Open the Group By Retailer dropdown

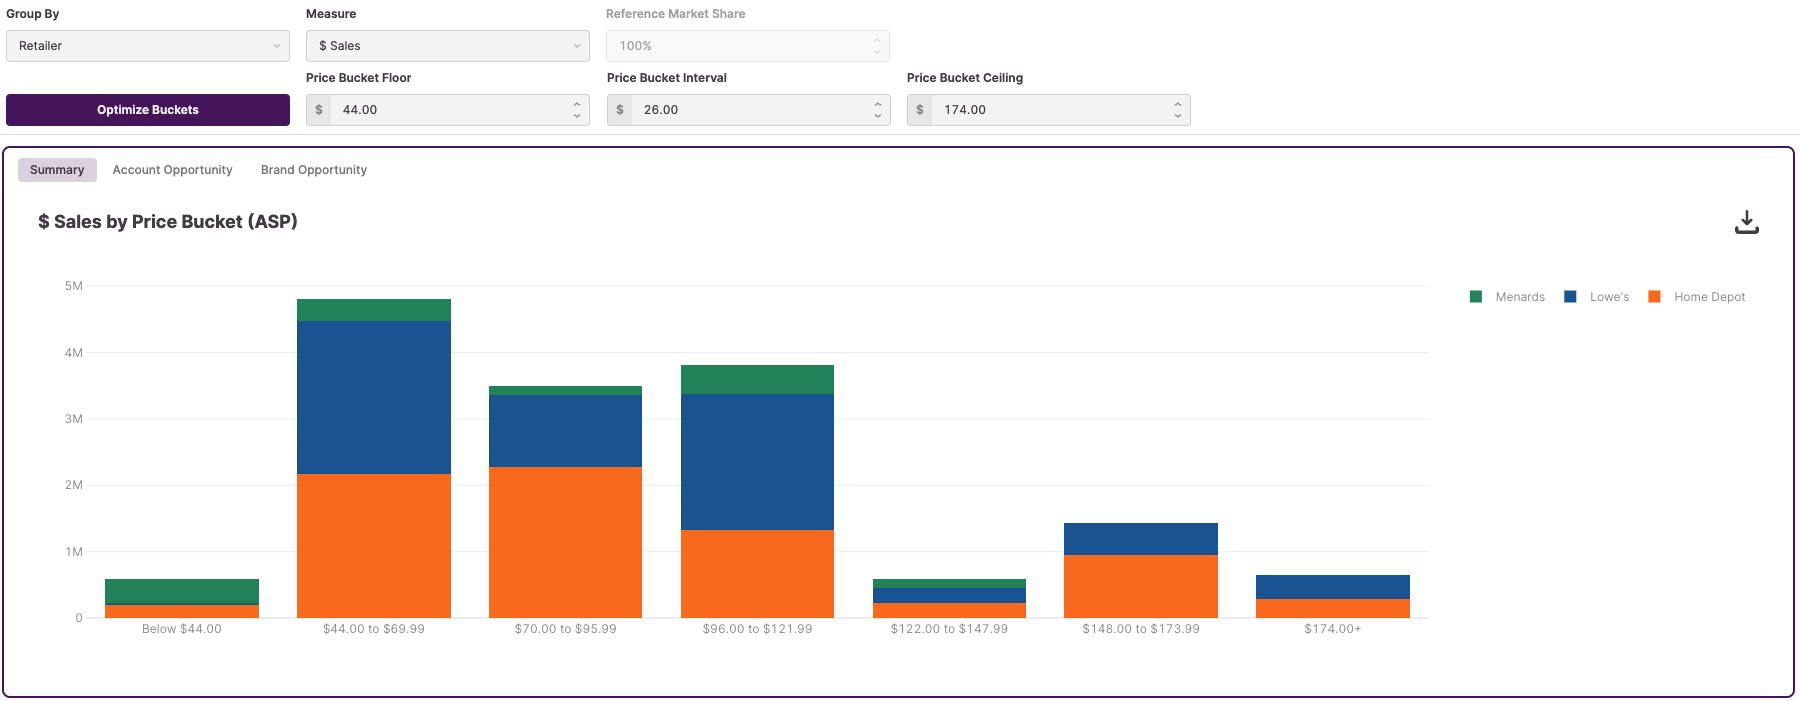point(148,46)
